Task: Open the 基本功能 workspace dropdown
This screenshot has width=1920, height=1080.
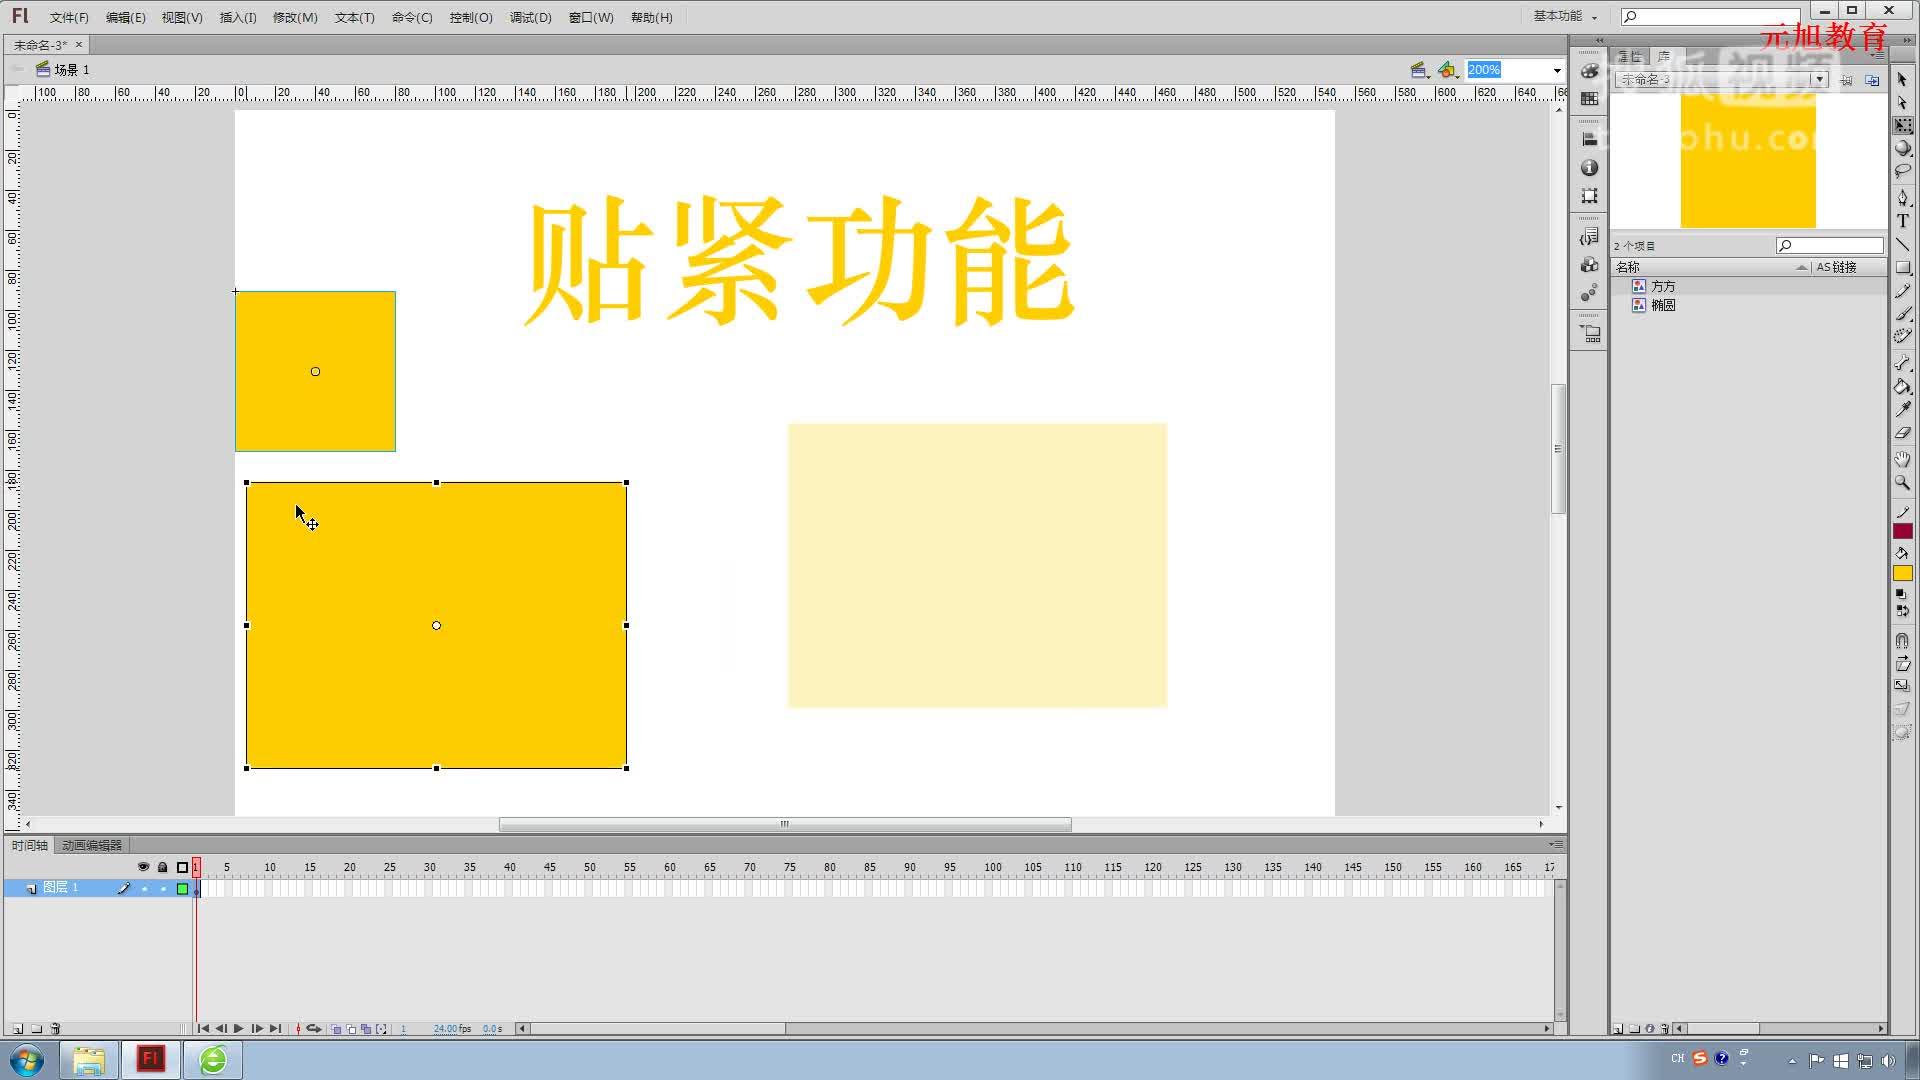Action: coord(1565,17)
